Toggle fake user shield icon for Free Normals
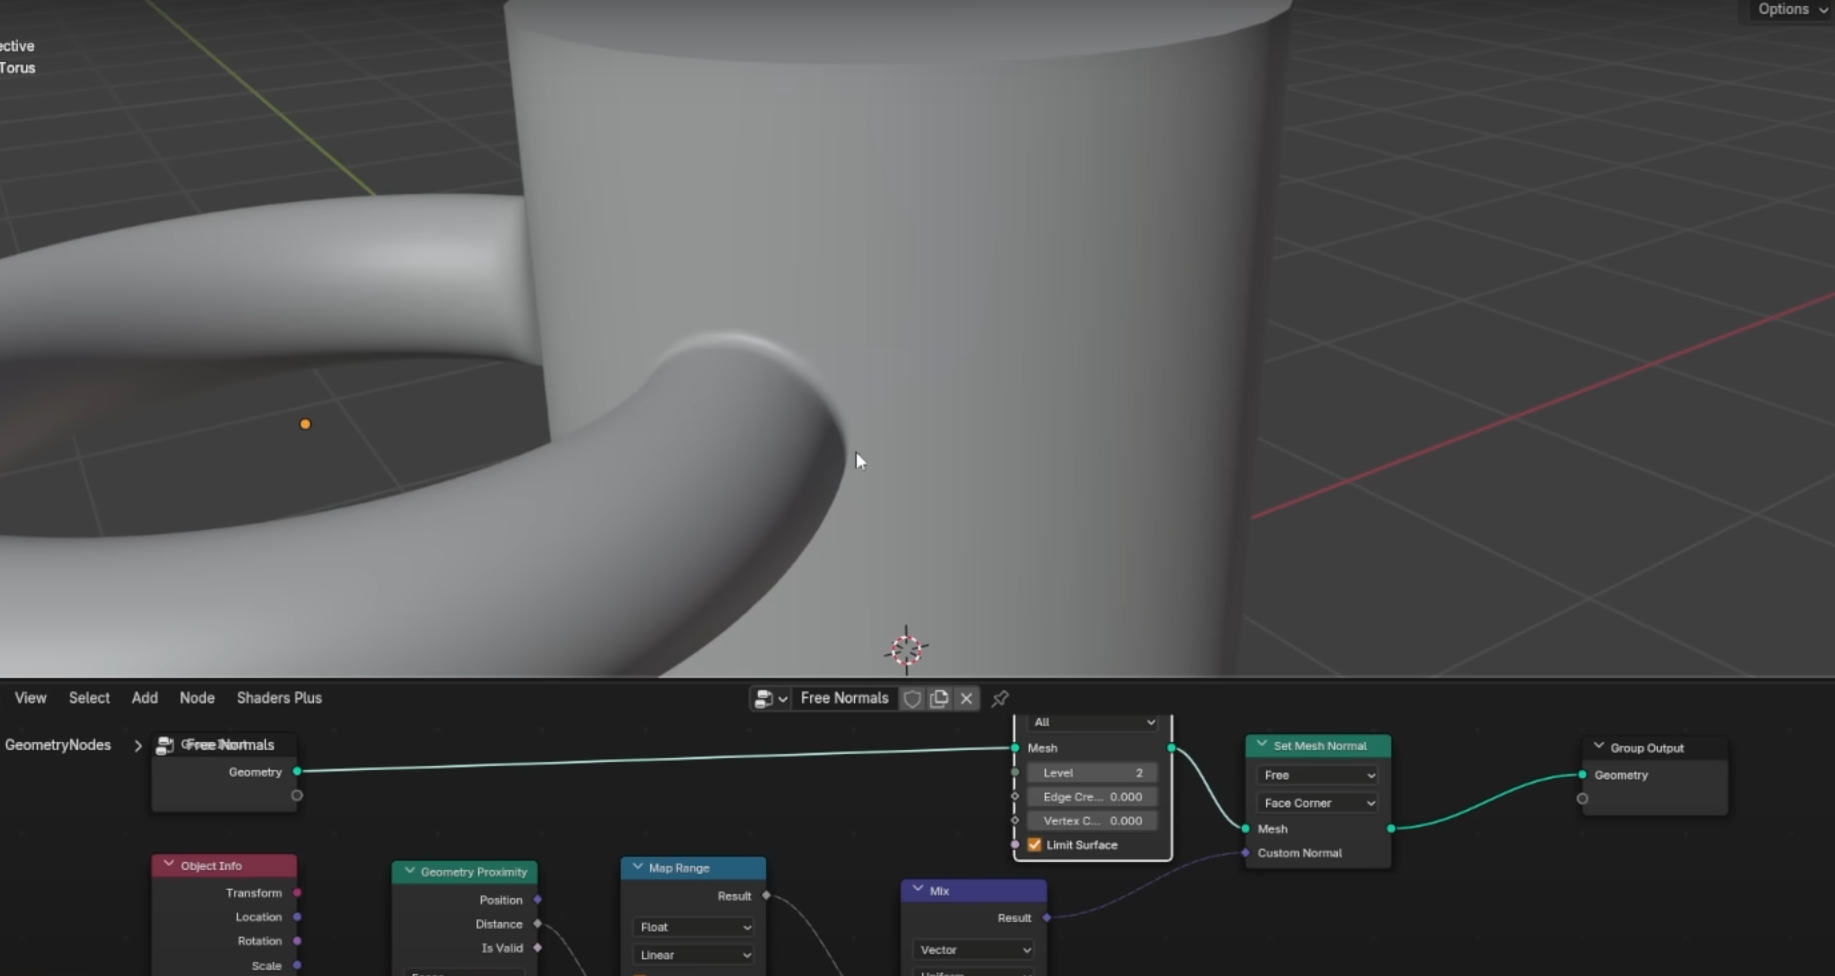Screen dimensions: 1835x976 click(912, 699)
